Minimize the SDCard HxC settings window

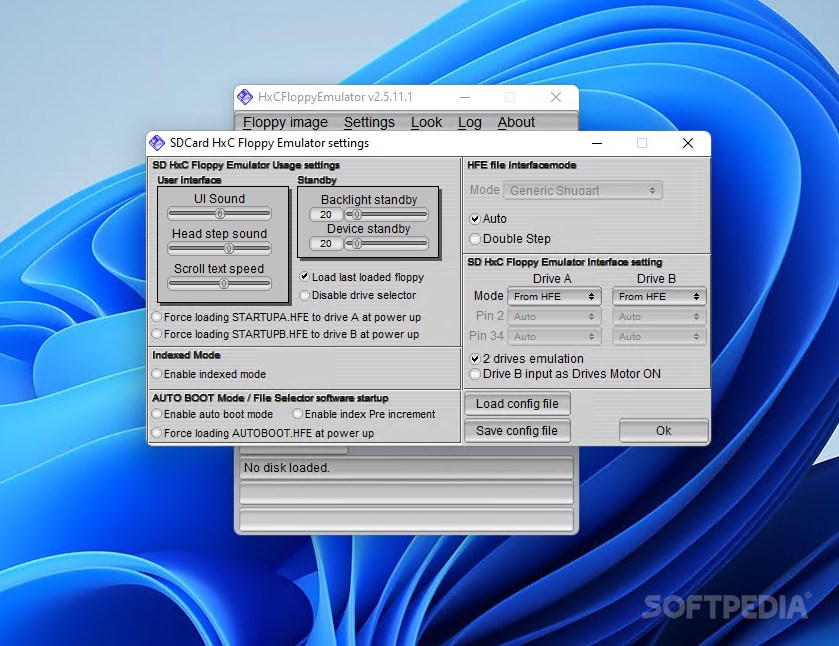point(597,143)
